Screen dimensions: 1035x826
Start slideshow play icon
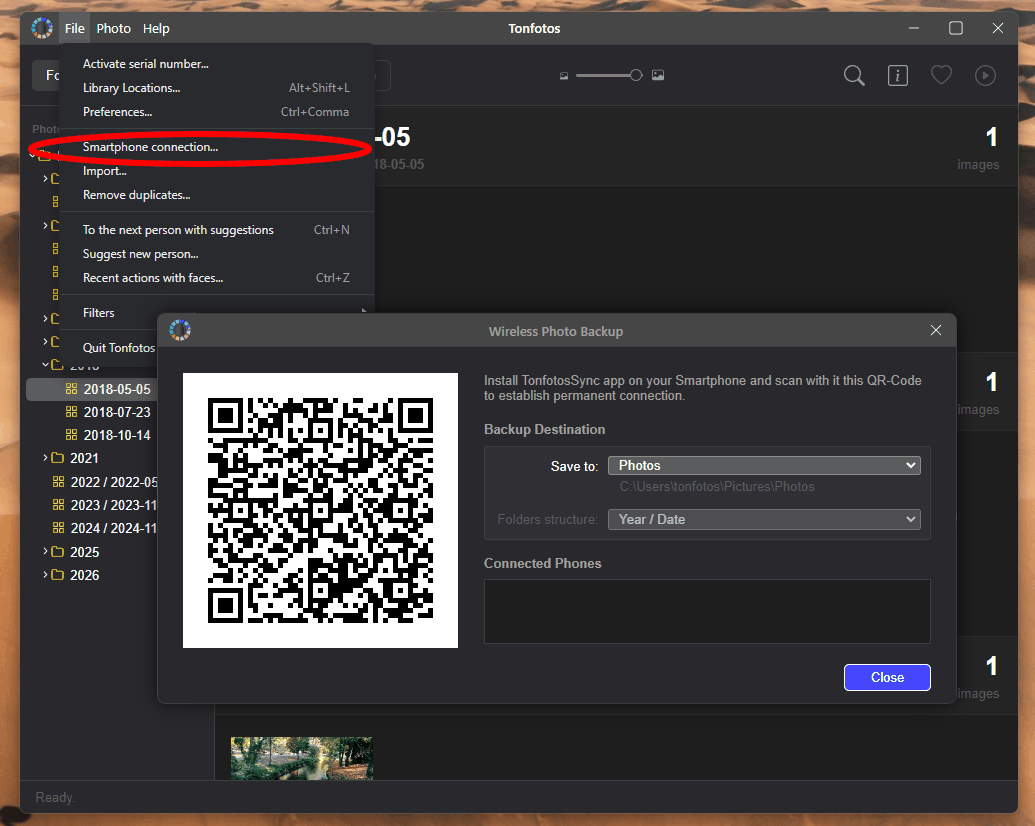tap(985, 75)
